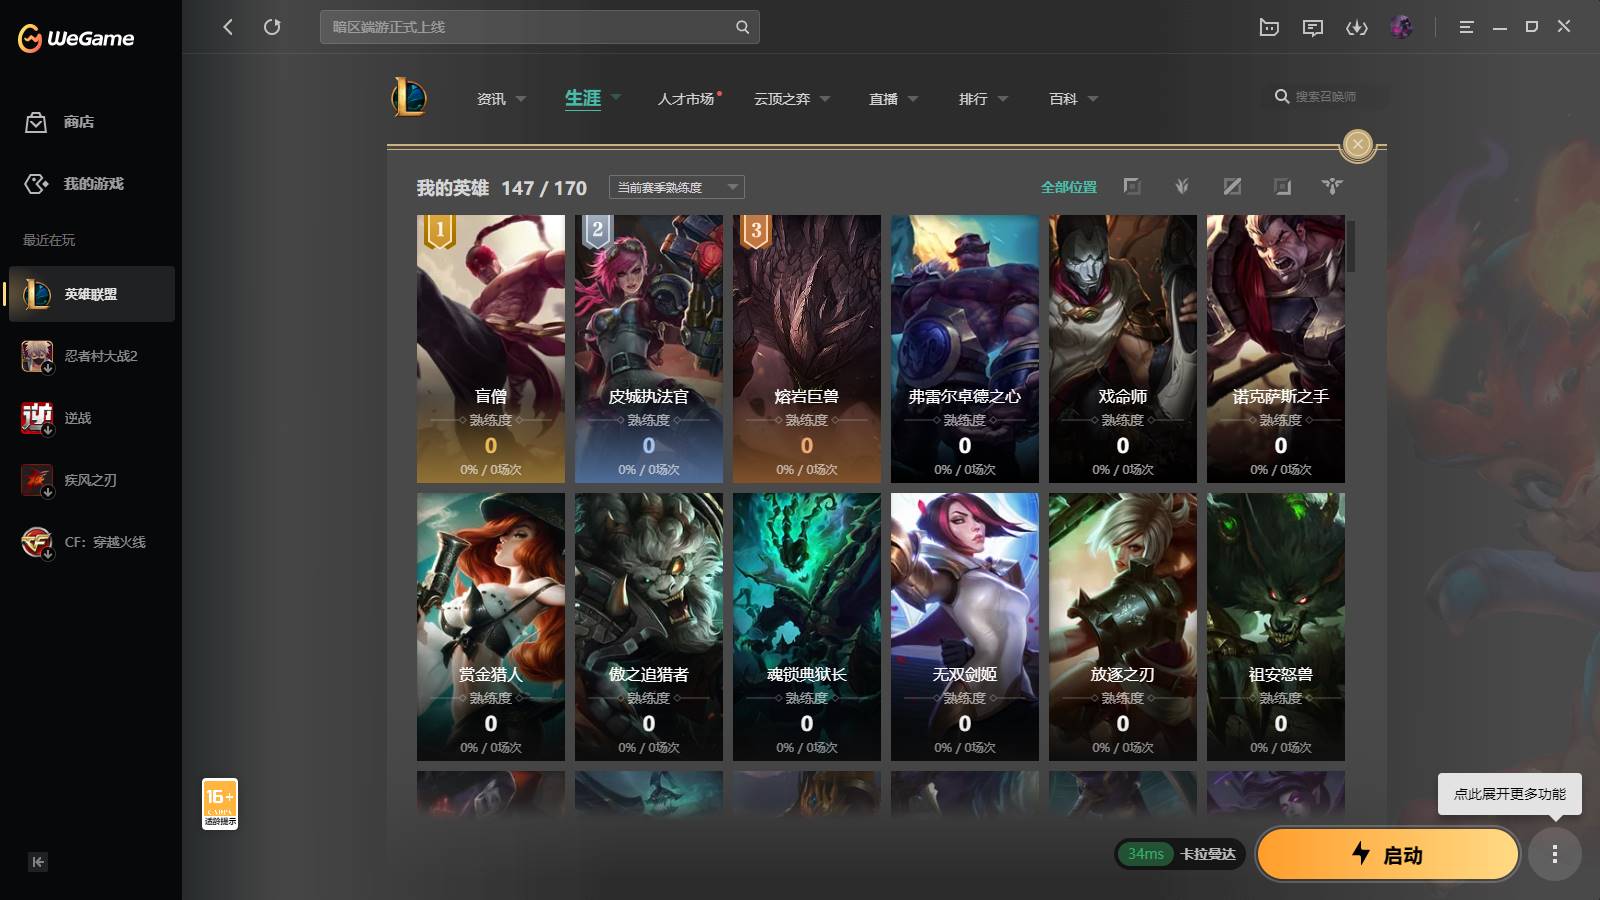Image resolution: width=1600 pixels, height=900 pixels.
Task: Reload the page with the refresh icon
Action: tap(272, 27)
